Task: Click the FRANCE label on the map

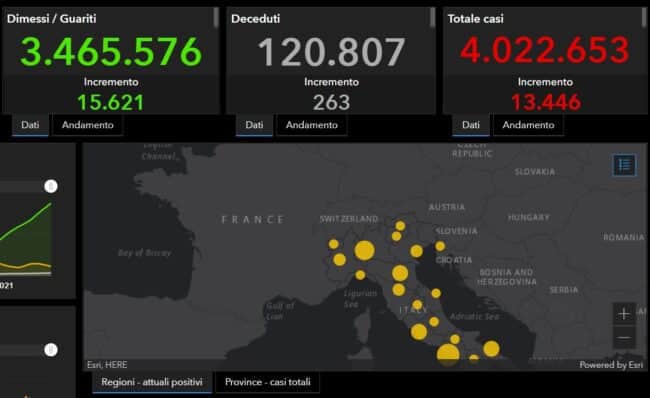Action: pos(253,219)
